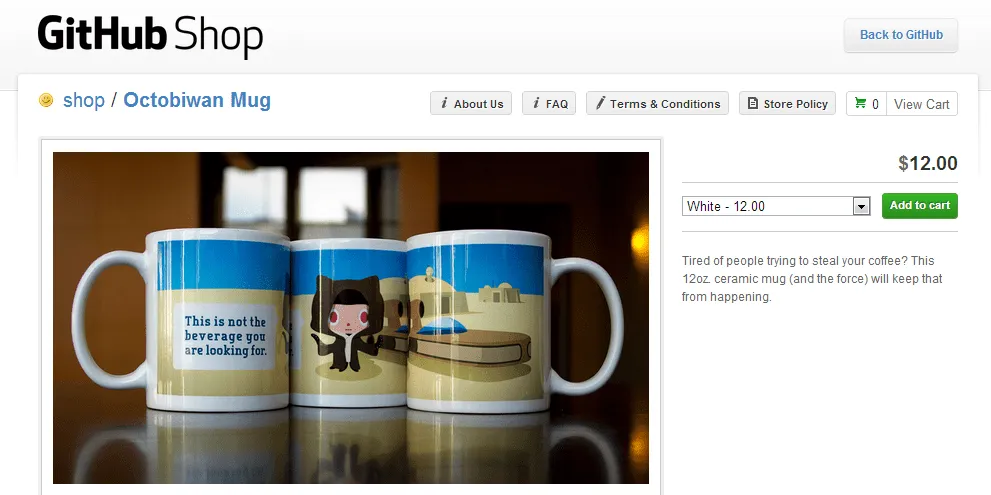
Task: Add the mug to cart
Action: (x=920, y=205)
